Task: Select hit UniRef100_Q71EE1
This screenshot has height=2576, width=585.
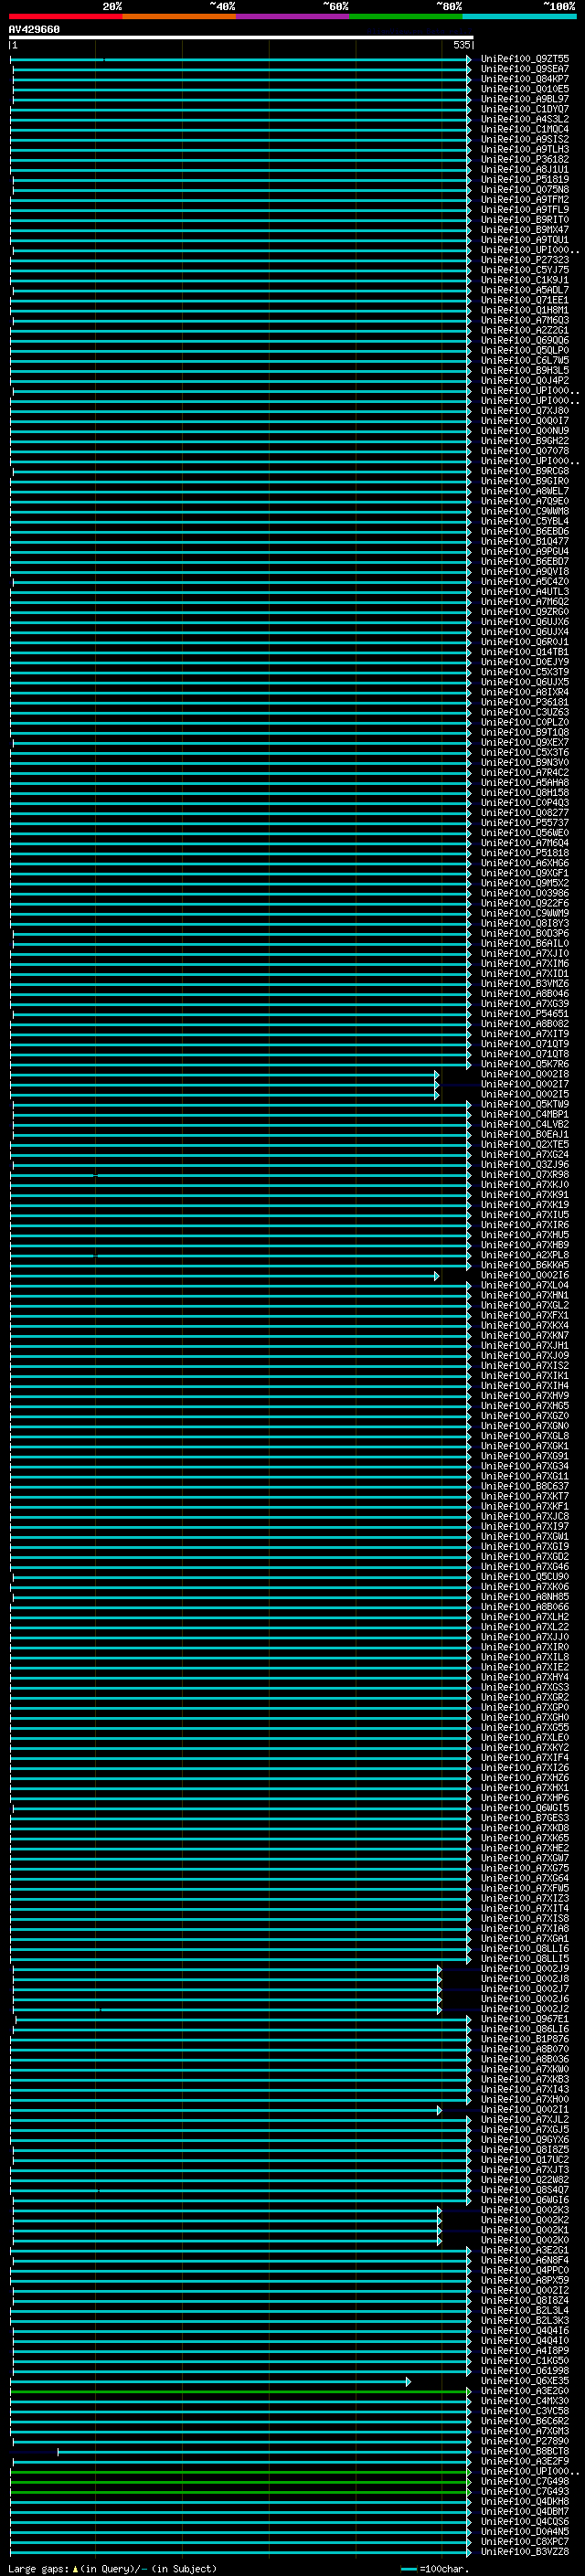Action: click(x=525, y=300)
